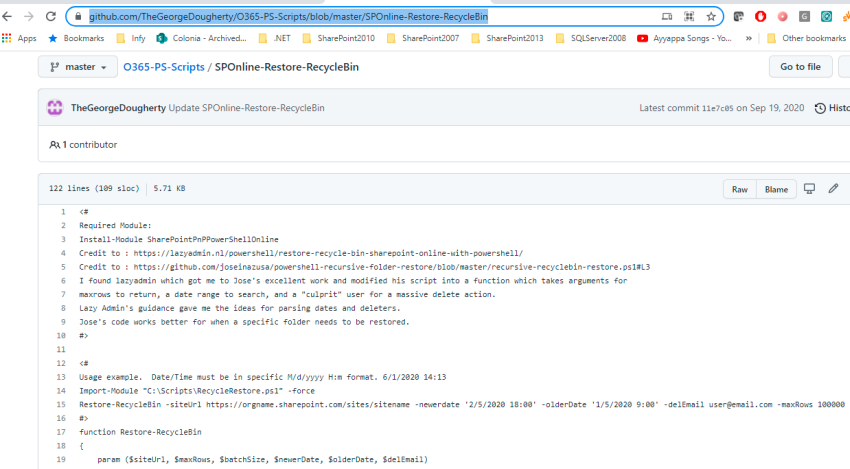850x469 pixels.
Task: Open commit message Update SPOnline-Restore-RecycleBin
Action: click(x=247, y=108)
